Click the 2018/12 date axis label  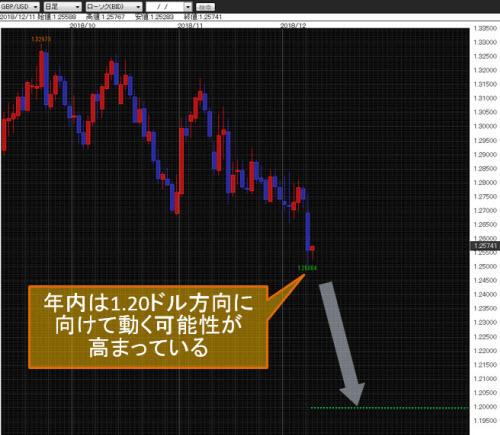[293, 26]
